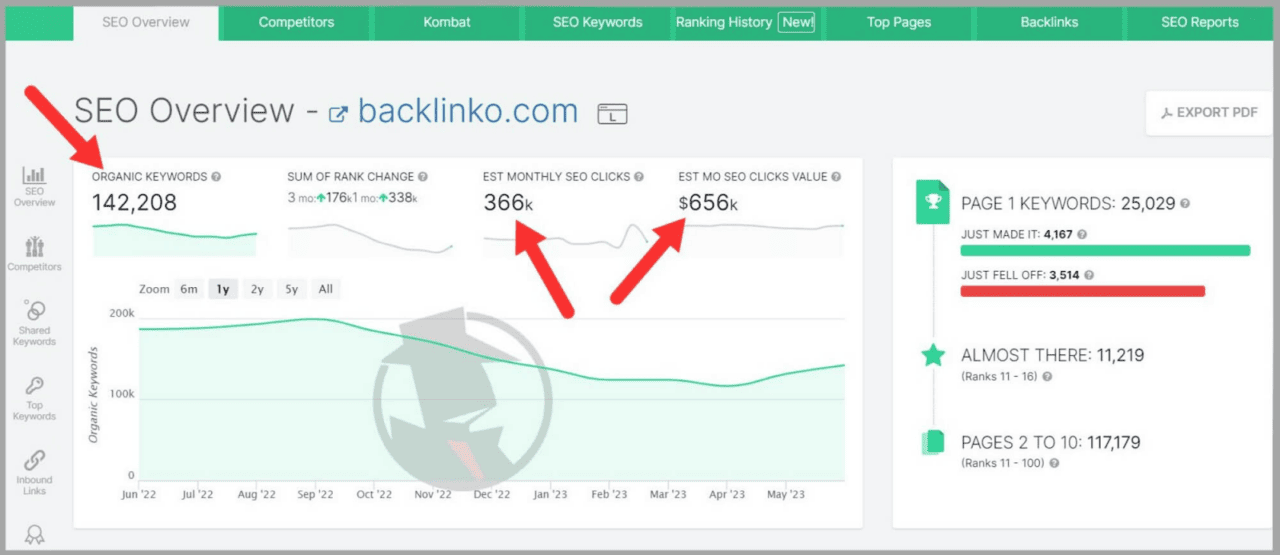This screenshot has height=555, width=1280.
Task: Set chart zoom to 6m
Action: (x=189, y=289)
